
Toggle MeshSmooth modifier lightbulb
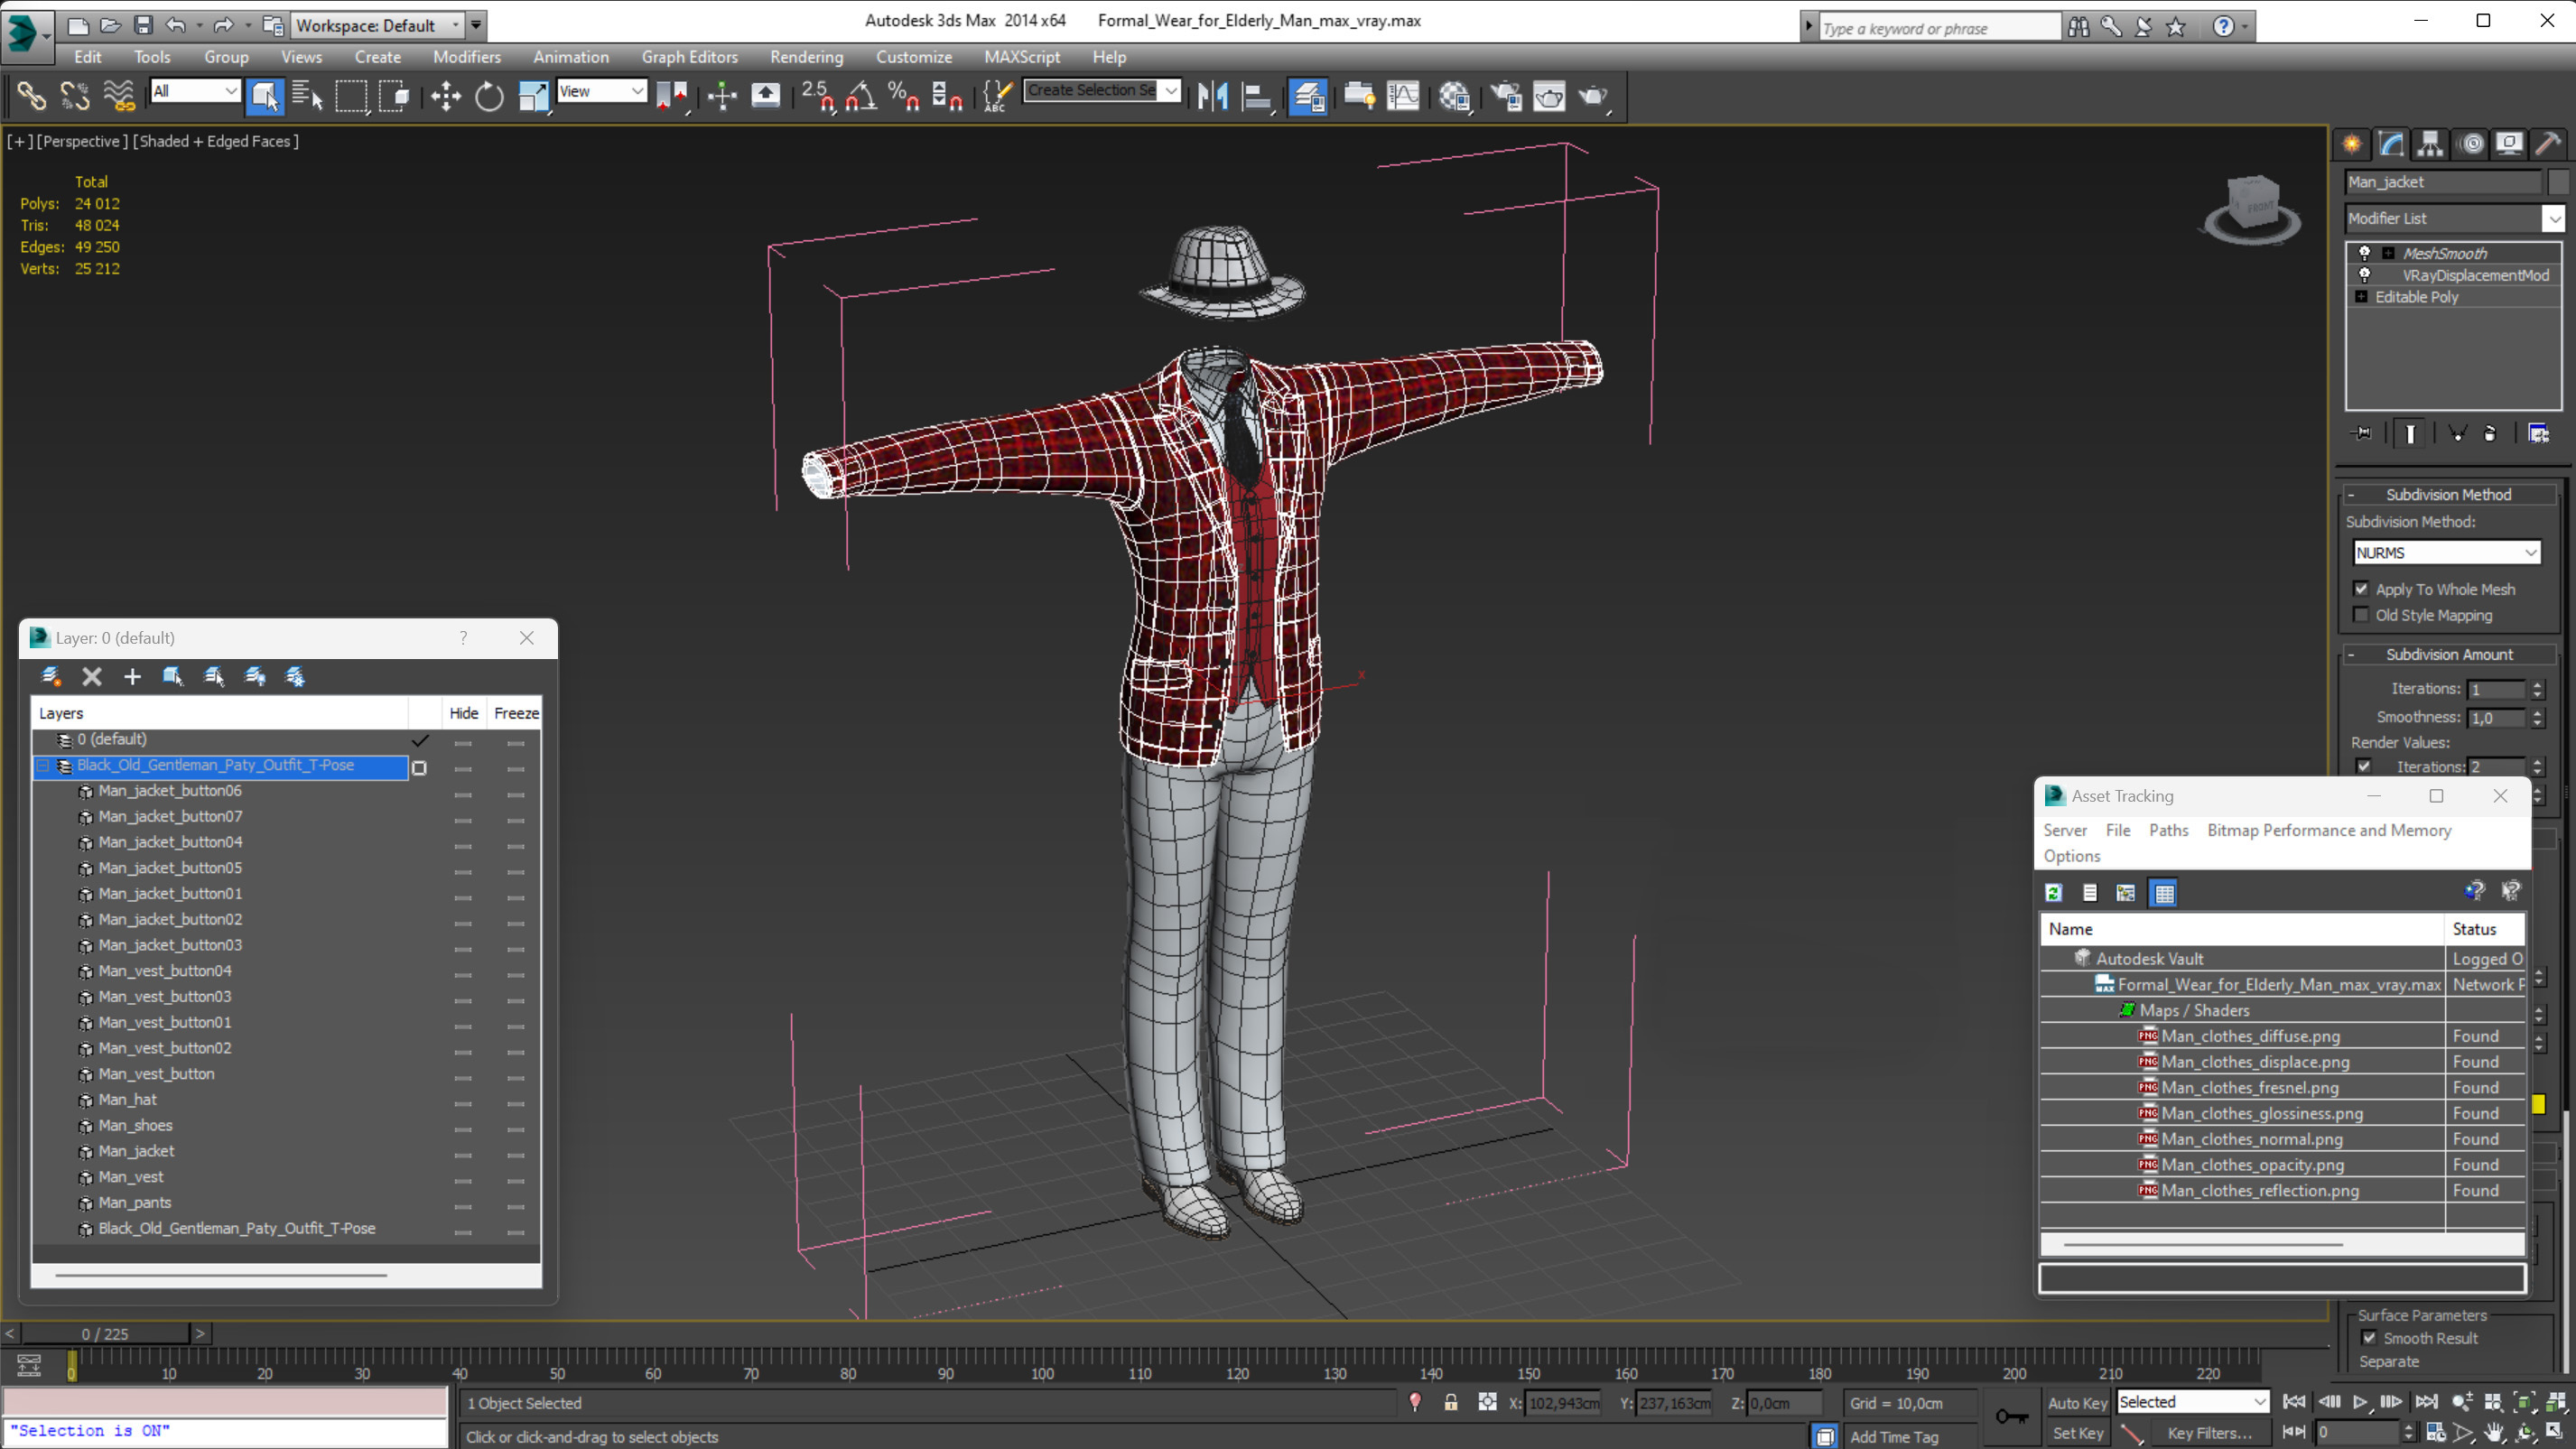pyautogui.click(x=2365, y=253)
